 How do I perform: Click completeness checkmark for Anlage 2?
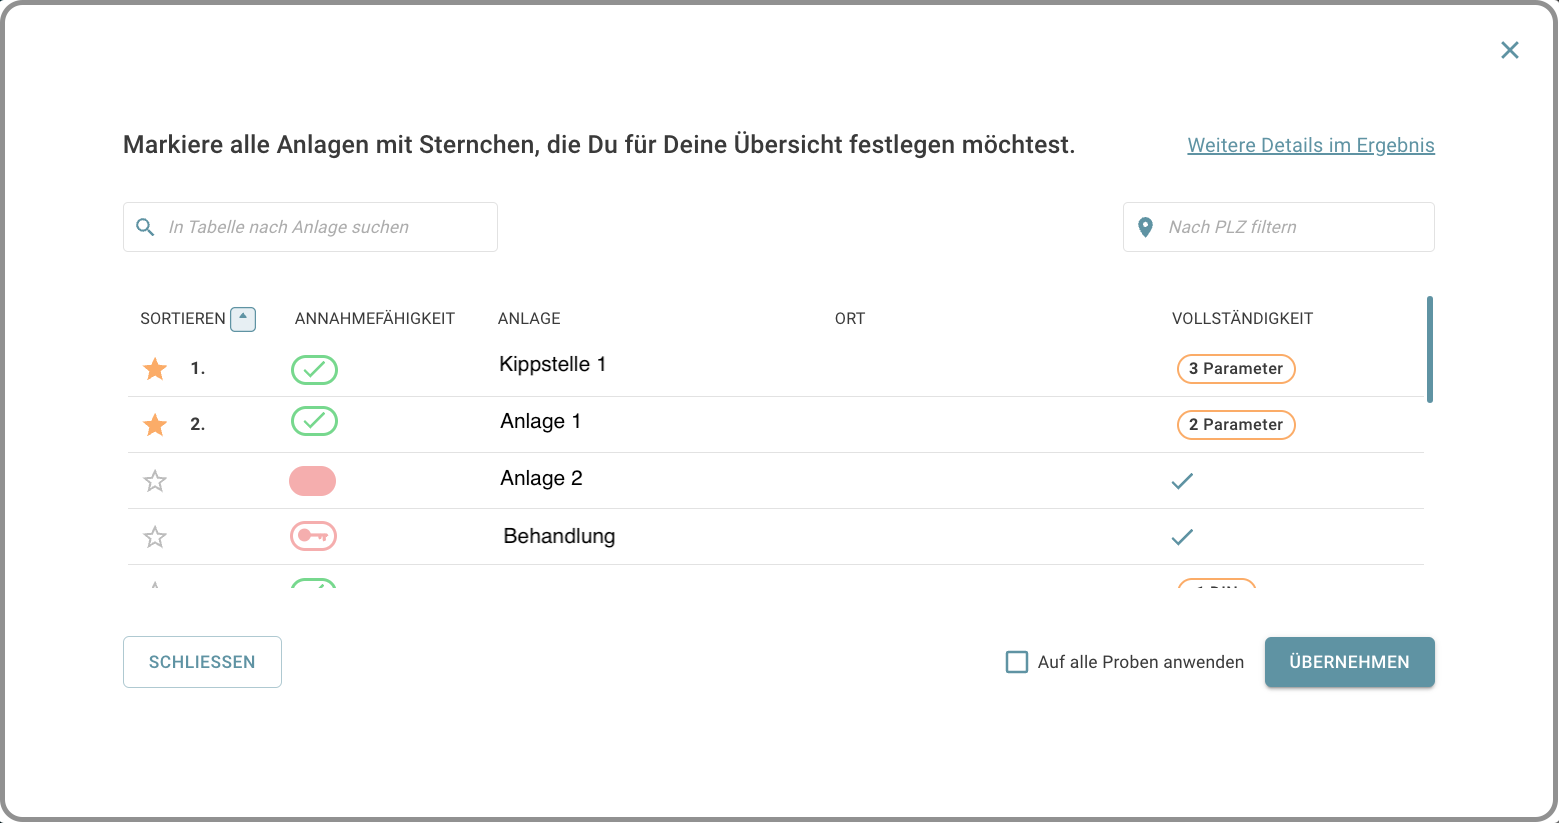click(x=1182, y=481)
